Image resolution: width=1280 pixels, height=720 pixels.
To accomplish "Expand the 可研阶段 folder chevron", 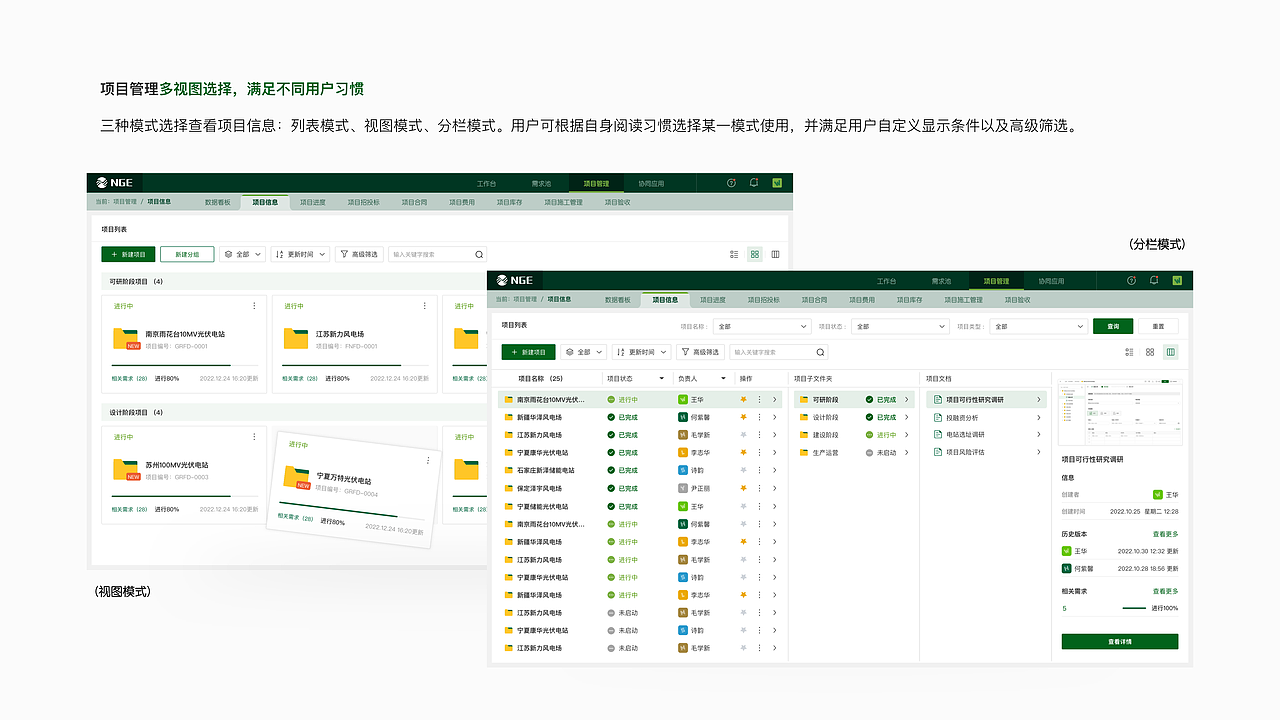I will [x=907, y=398].
